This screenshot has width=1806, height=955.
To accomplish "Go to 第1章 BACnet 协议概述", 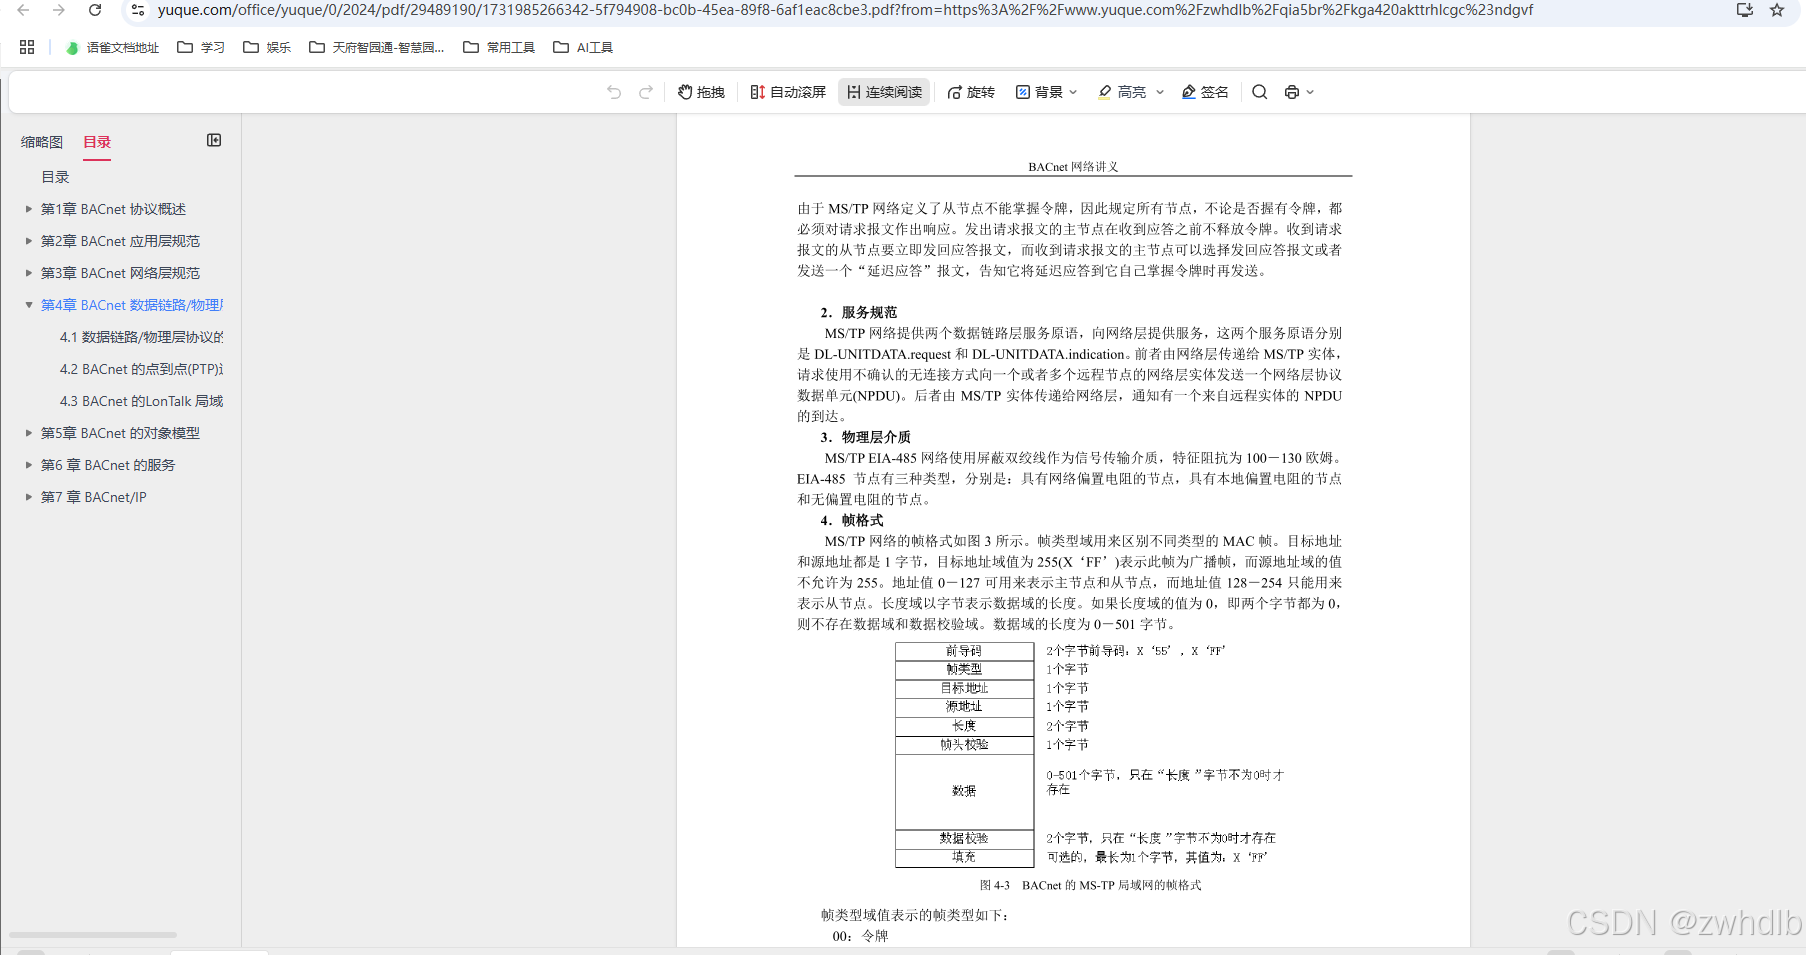I will [113, 209].
